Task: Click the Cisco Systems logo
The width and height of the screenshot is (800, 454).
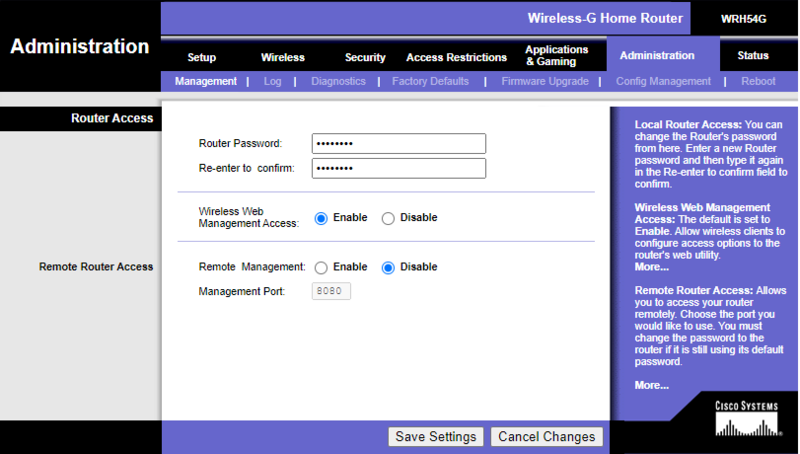Action: pyautogui.click(x=746, y=419)
